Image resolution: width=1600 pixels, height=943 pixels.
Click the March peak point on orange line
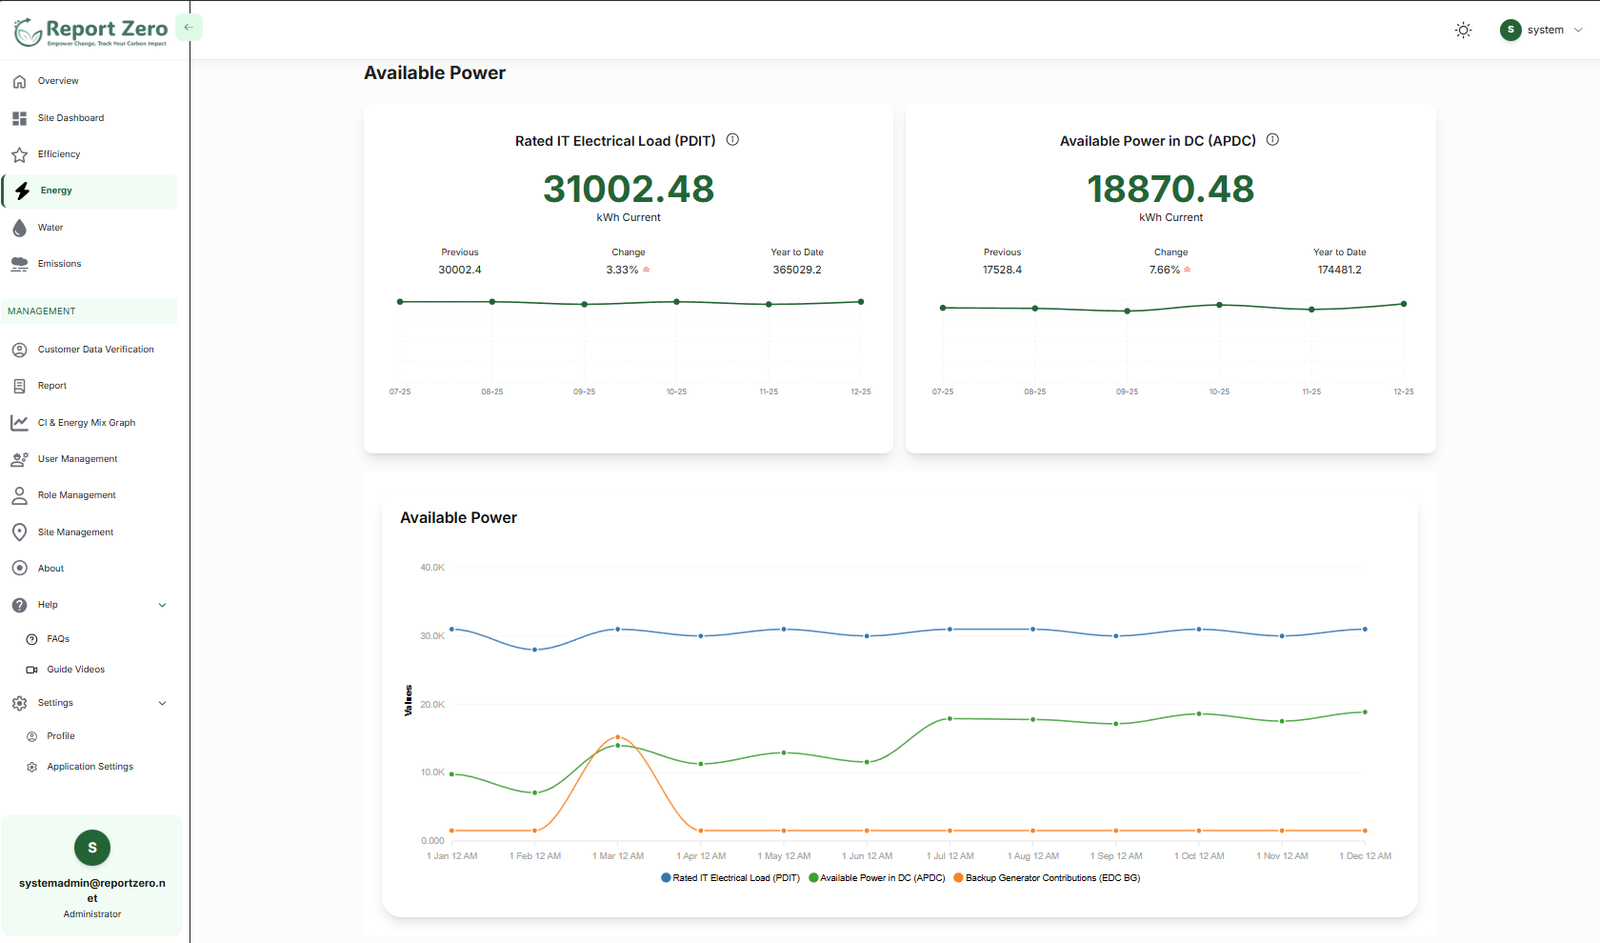(618, 737)
